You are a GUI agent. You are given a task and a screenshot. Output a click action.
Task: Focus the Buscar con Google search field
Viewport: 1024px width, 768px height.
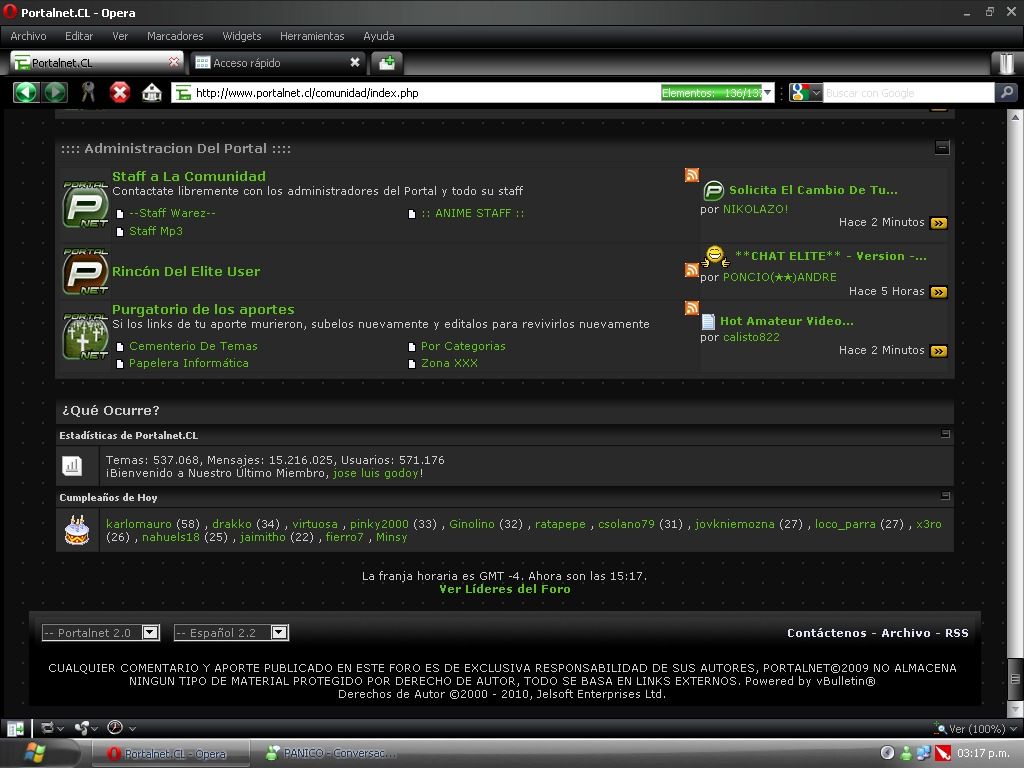[x=908, y=93]
